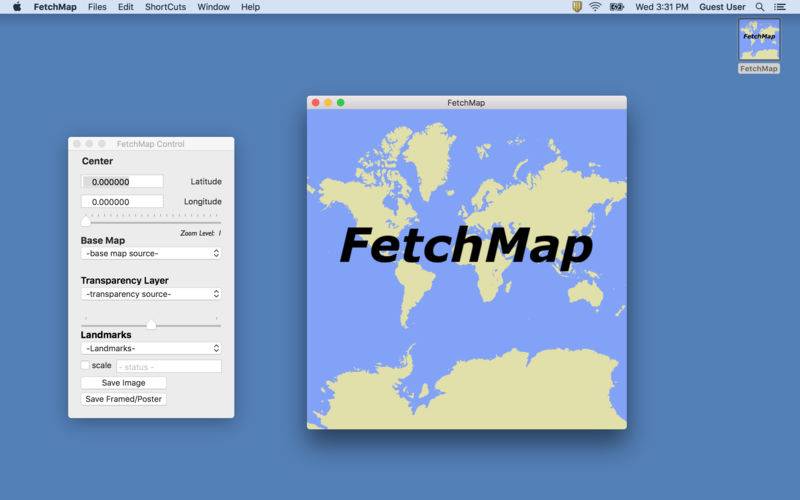The height and width of the screenshot is (500, 800).
Task: Open the transparency source dropdown
Action: click(151, 294)
